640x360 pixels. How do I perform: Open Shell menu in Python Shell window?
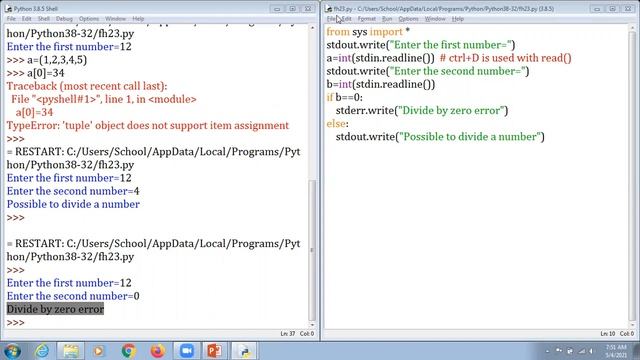coord(44,19)
